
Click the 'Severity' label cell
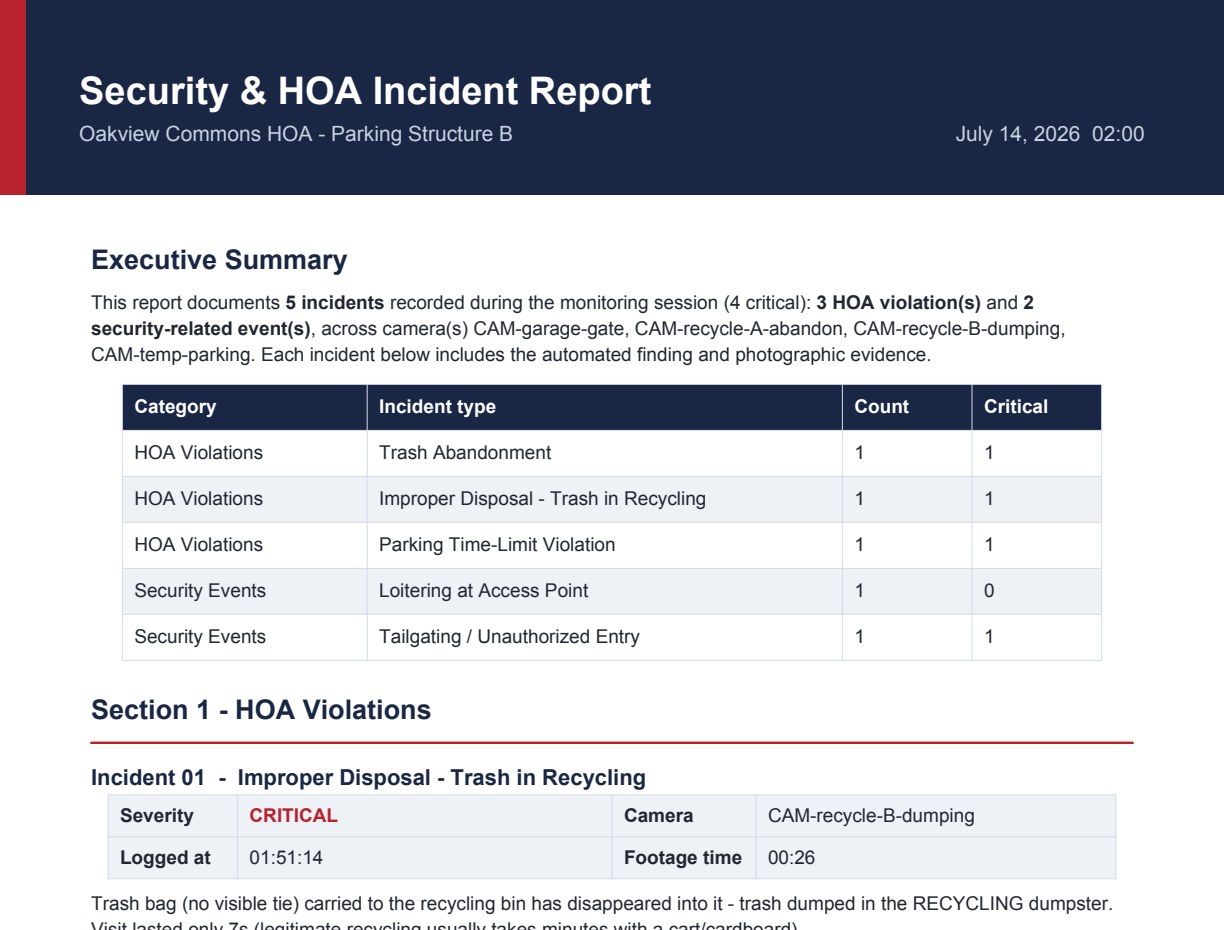tap(173, 816)
